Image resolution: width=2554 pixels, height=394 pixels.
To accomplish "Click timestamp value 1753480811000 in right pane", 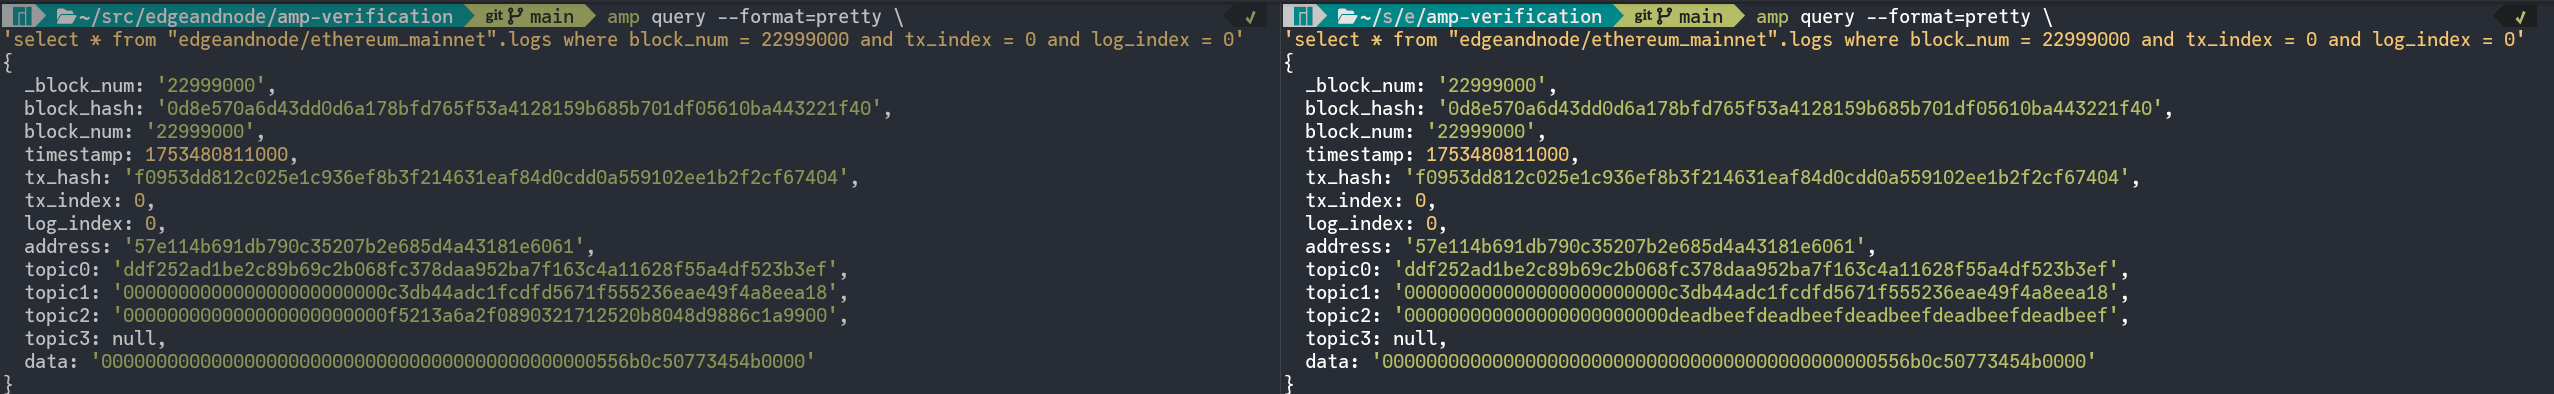I will click(x=1498, y=155).
